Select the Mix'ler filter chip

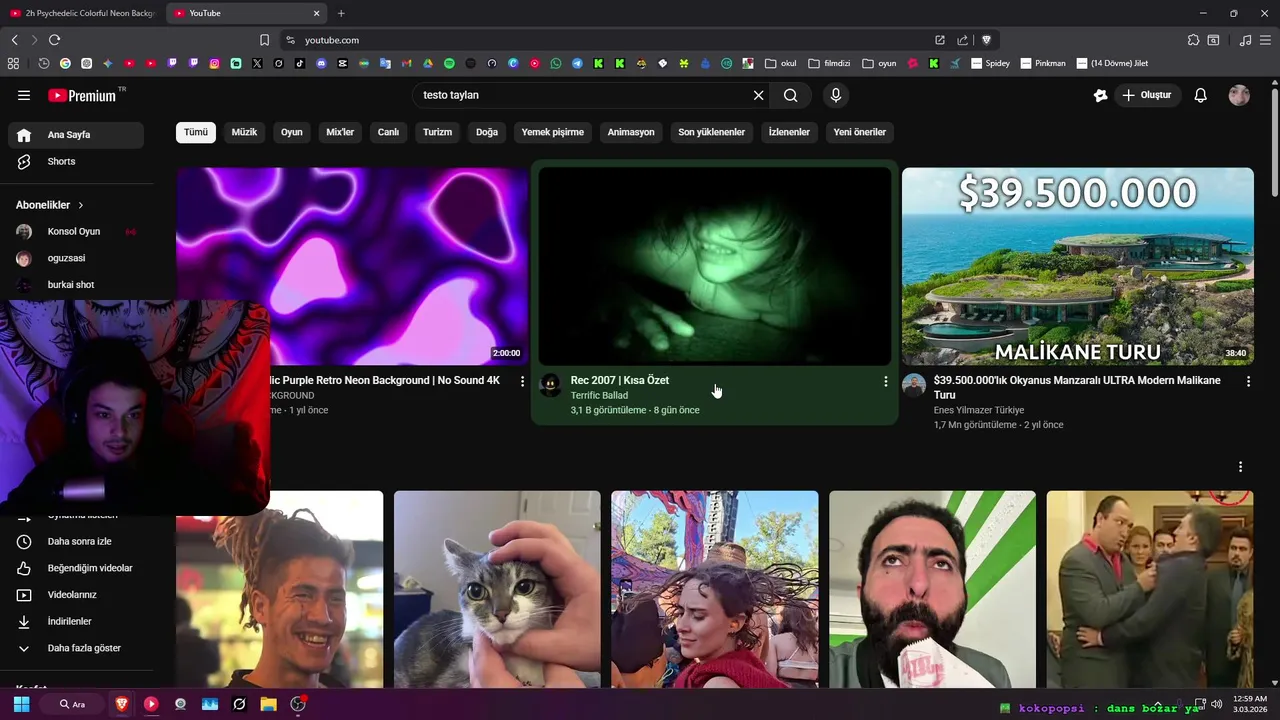coord(340,132)
